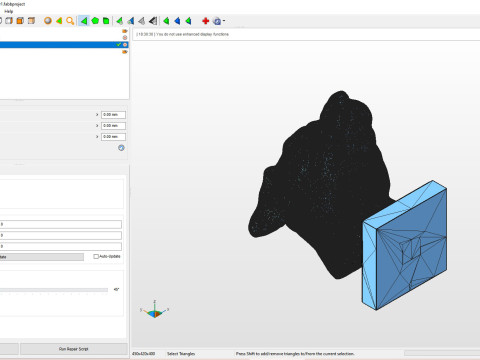Open the Help menu
The height and width of the screenshot is (360, 480).
tap(9, 11)
